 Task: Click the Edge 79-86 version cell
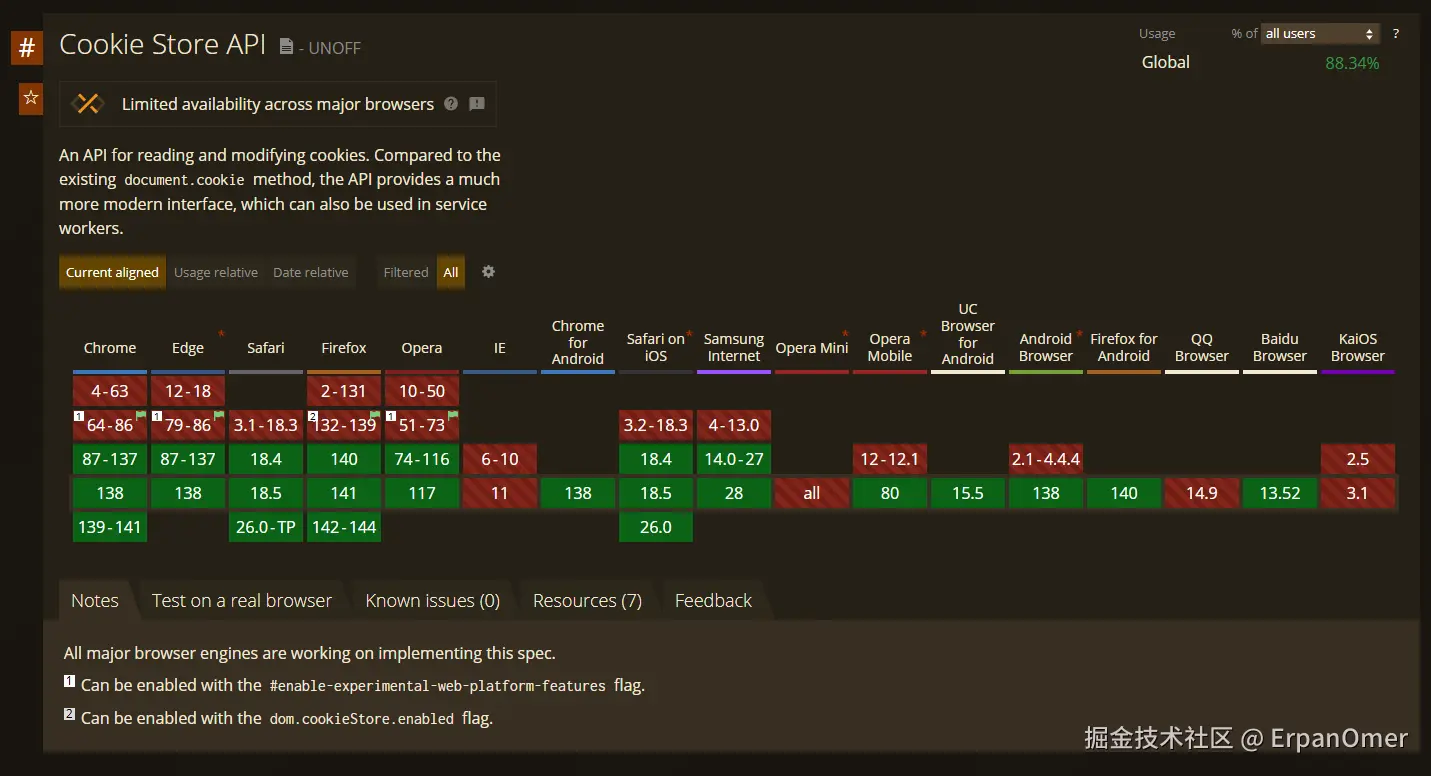click(188, 425)
